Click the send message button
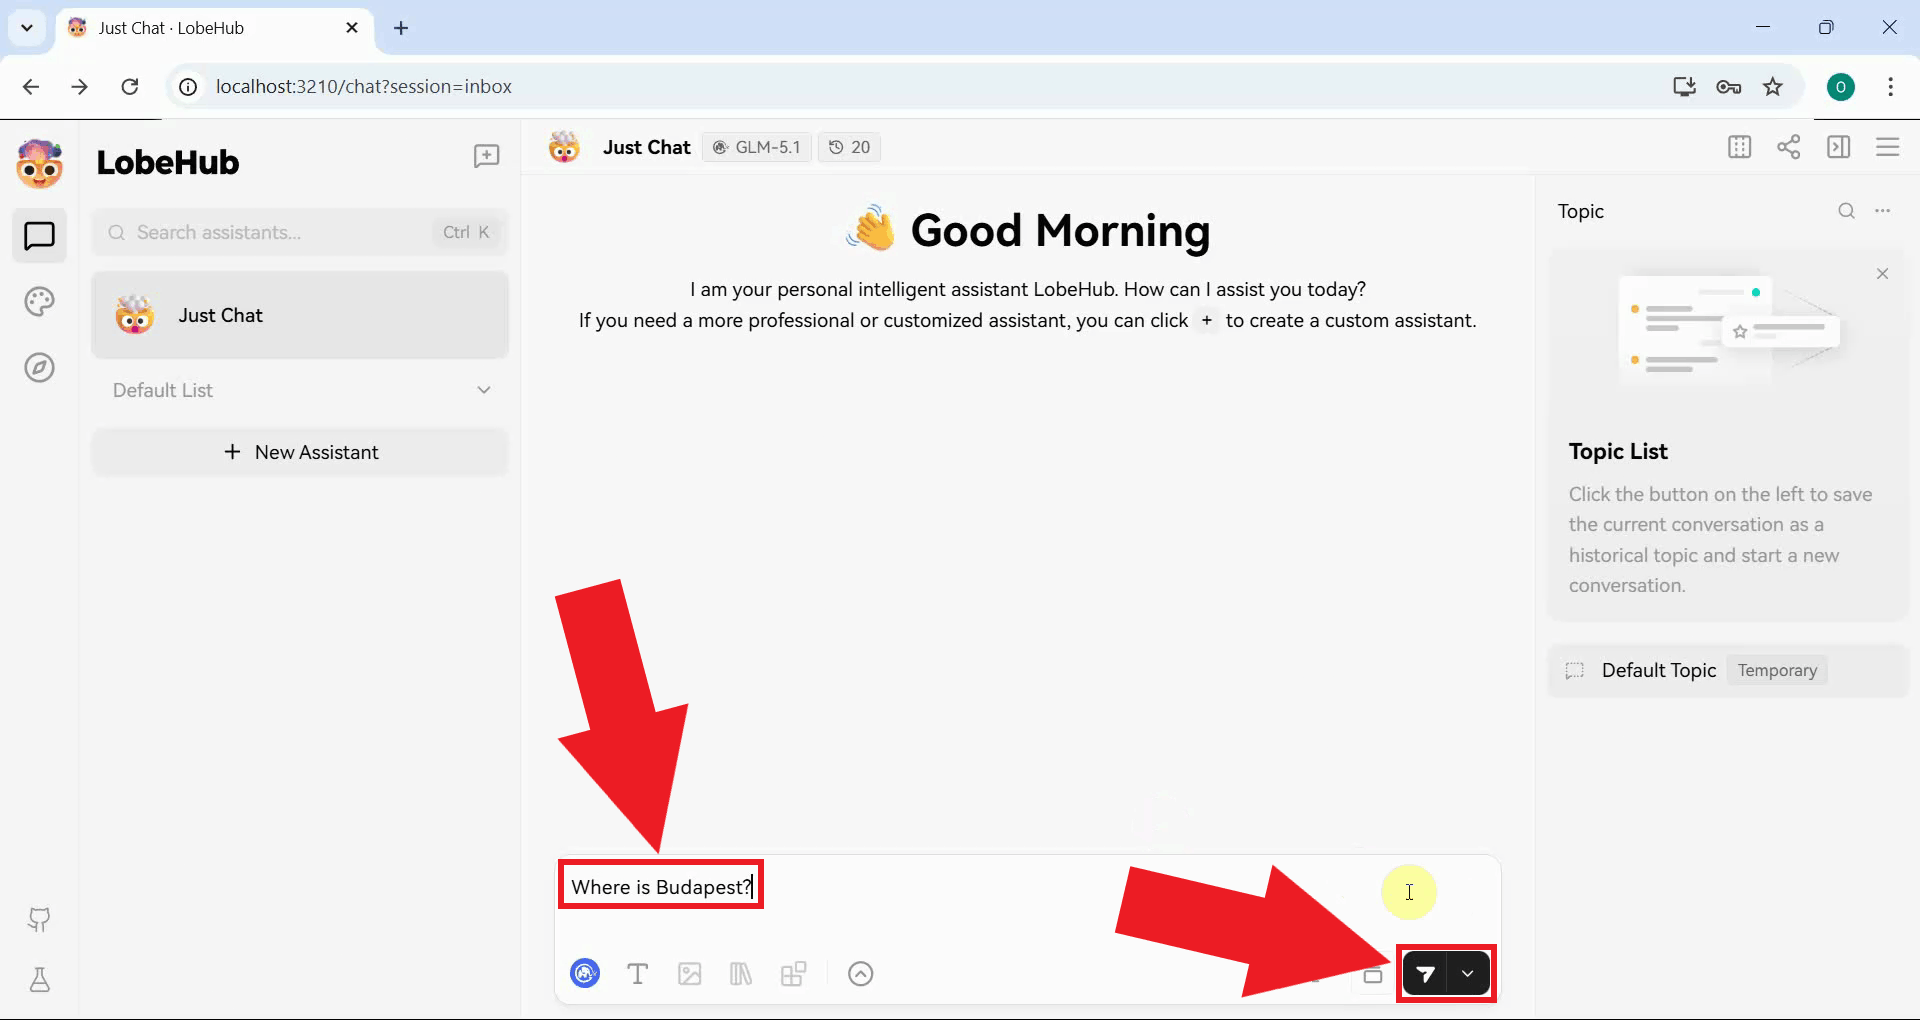 point(1425,974)
